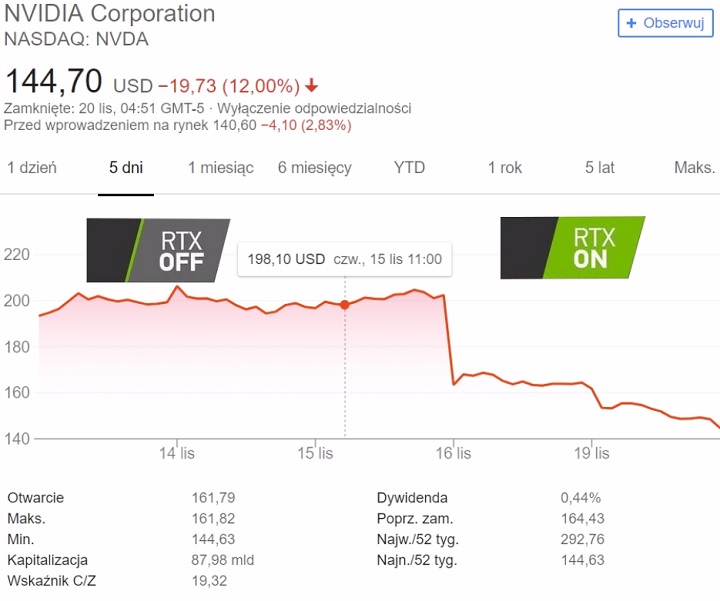Show the 5 lat chart range
720x601 pixels.
pos(600,167)
